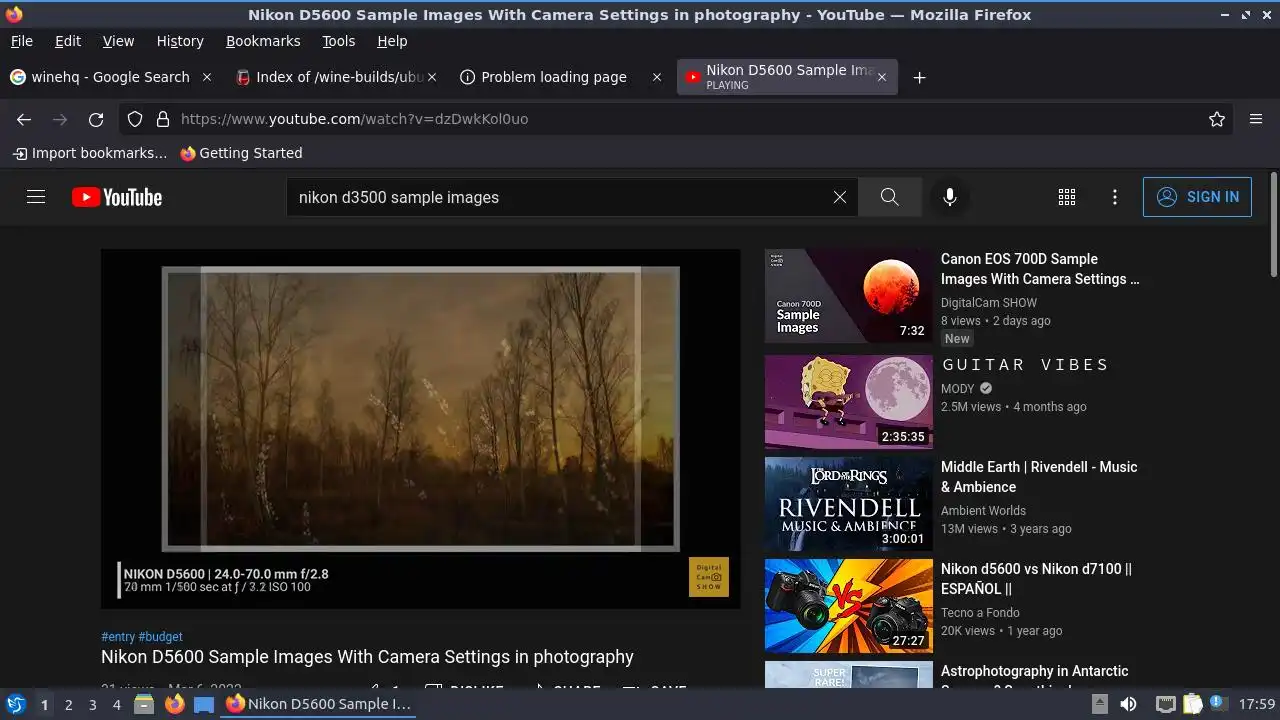
Task: Open the YouTube guide hamburger menu
Action: 36,197
